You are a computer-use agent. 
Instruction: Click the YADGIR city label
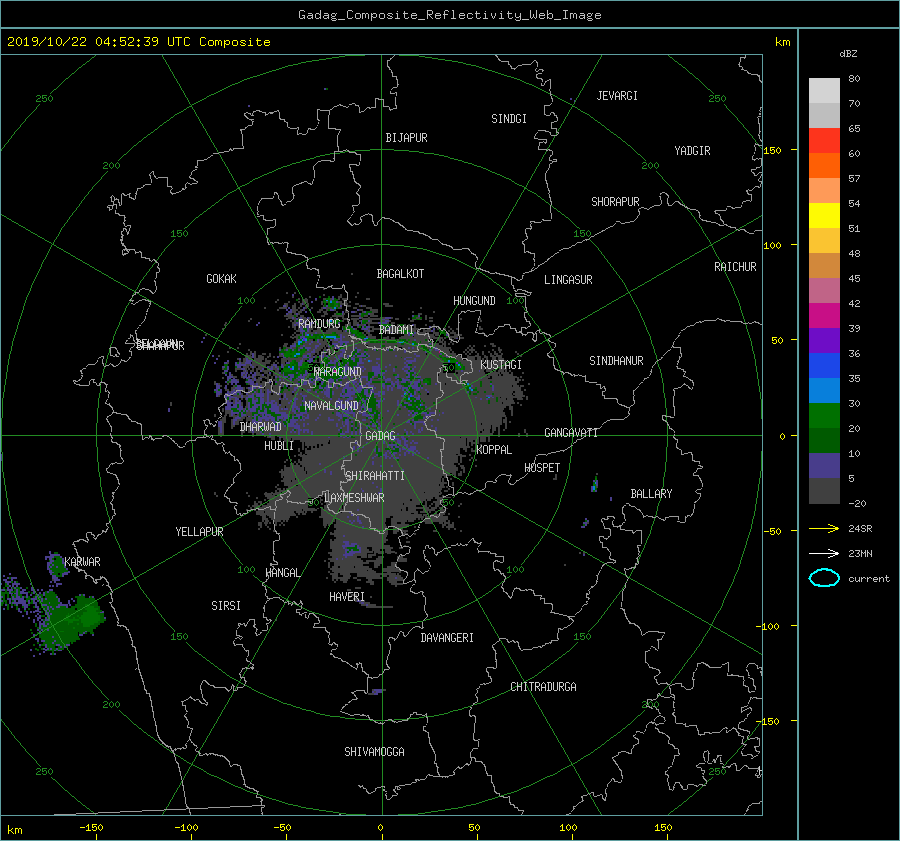point(692,151)
